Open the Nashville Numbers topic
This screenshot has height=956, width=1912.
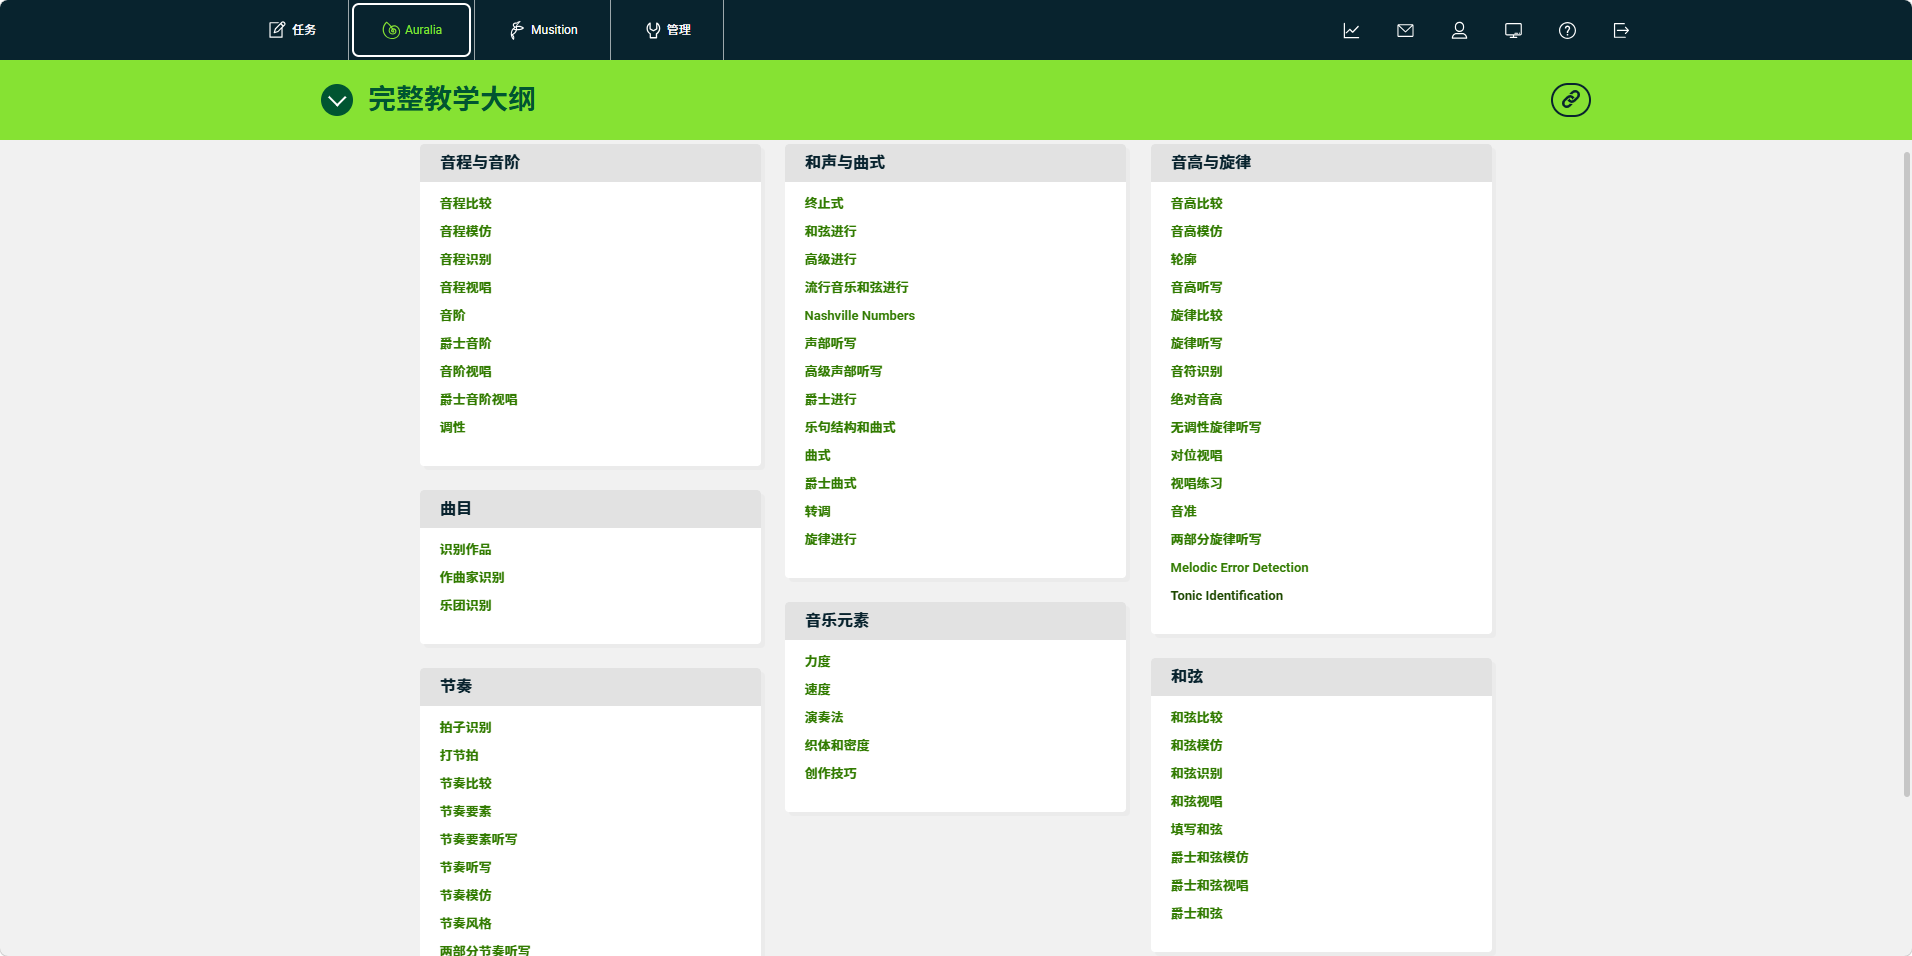860,315
